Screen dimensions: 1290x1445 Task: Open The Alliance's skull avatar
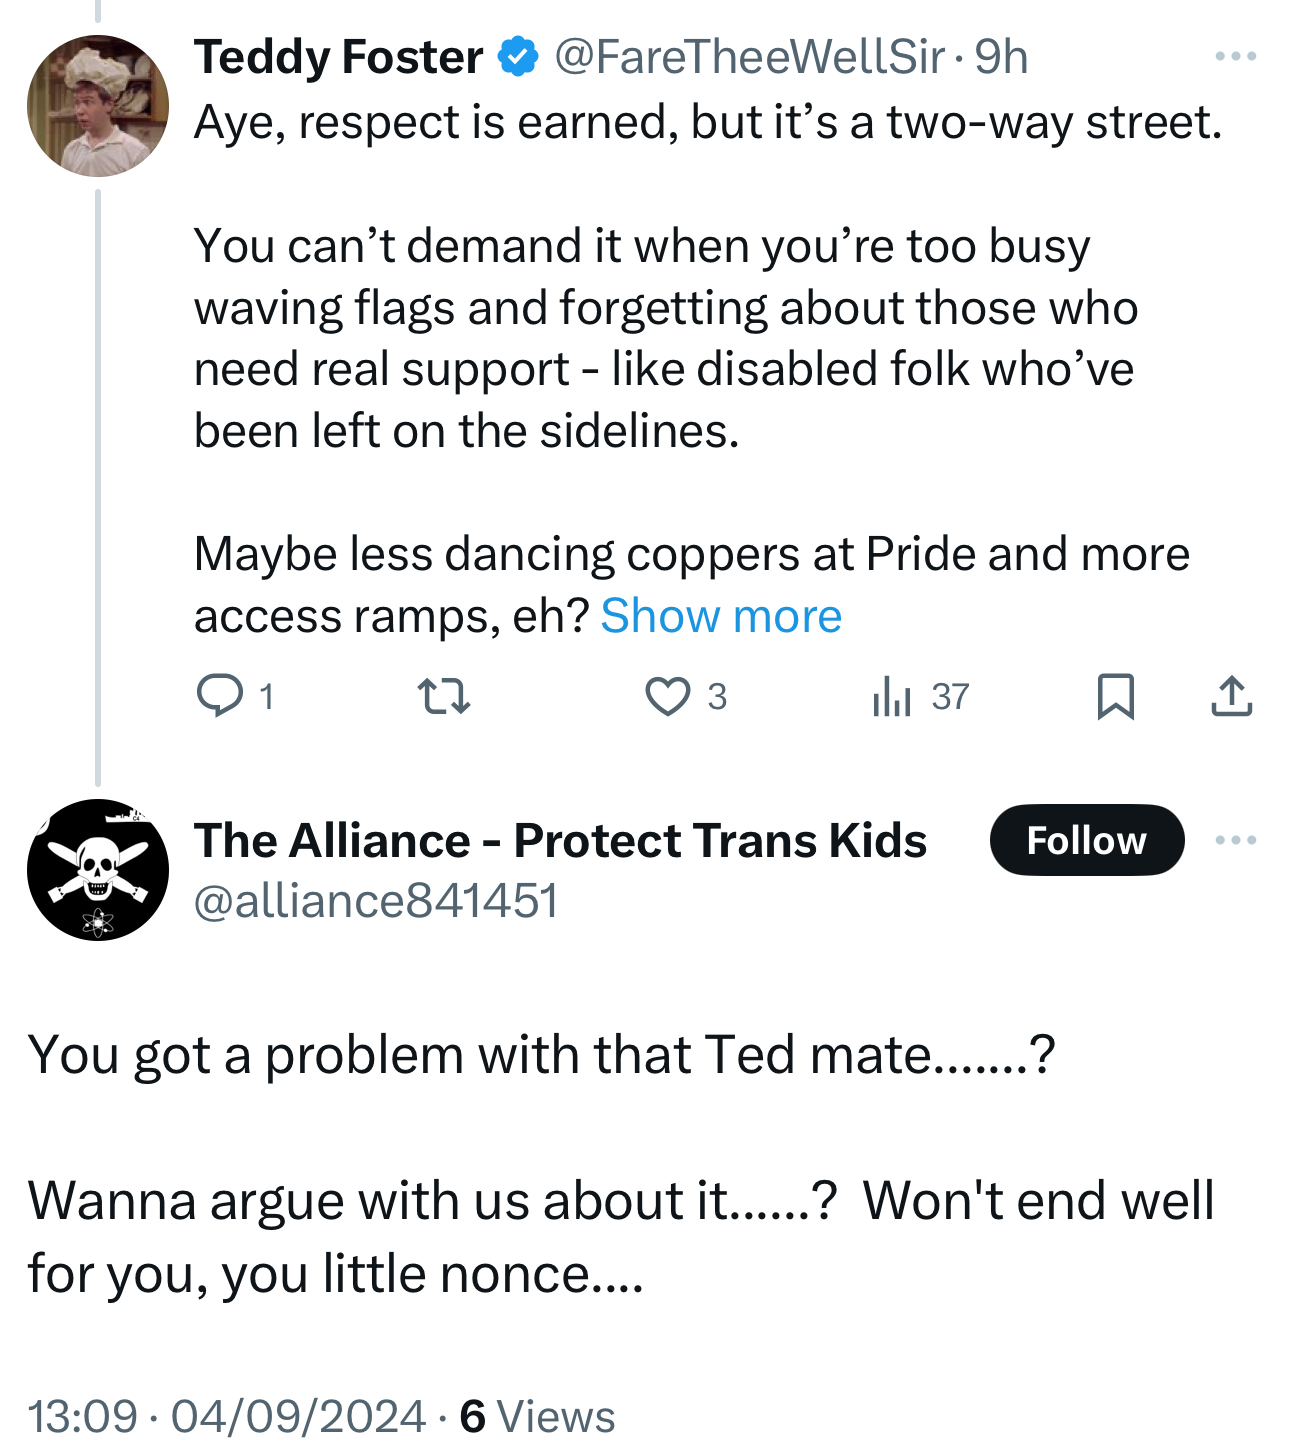tap(98, 870)
